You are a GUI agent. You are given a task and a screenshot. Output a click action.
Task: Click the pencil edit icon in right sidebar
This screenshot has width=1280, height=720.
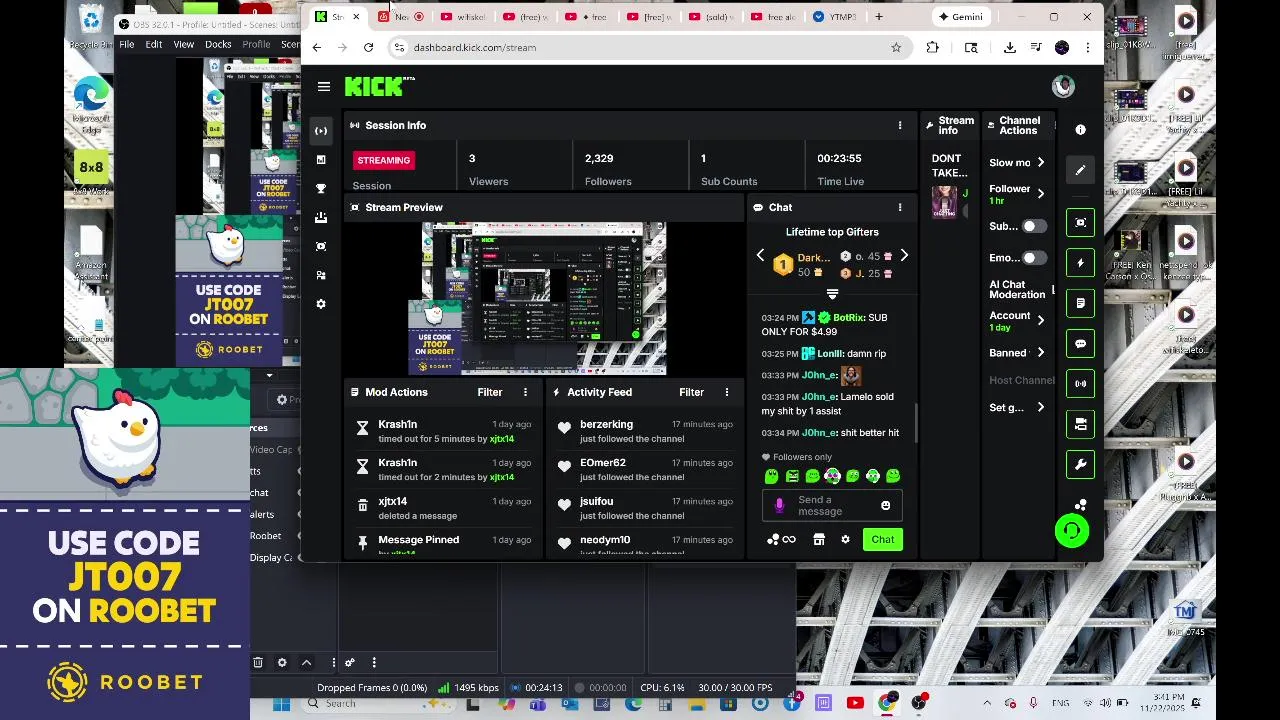1080,171
